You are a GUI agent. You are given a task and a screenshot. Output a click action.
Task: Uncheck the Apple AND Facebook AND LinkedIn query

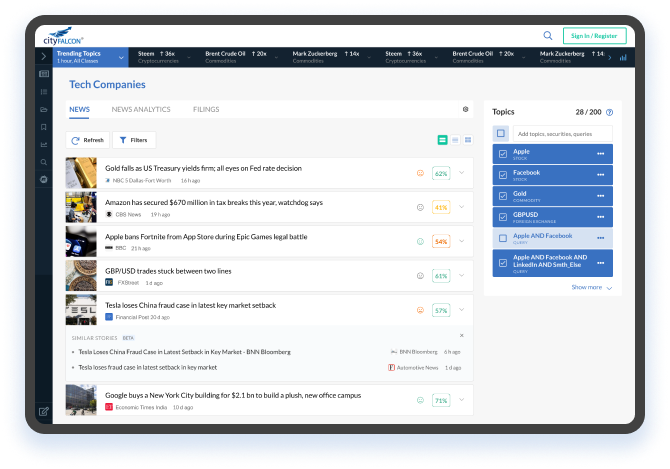(x=503, y=263)
